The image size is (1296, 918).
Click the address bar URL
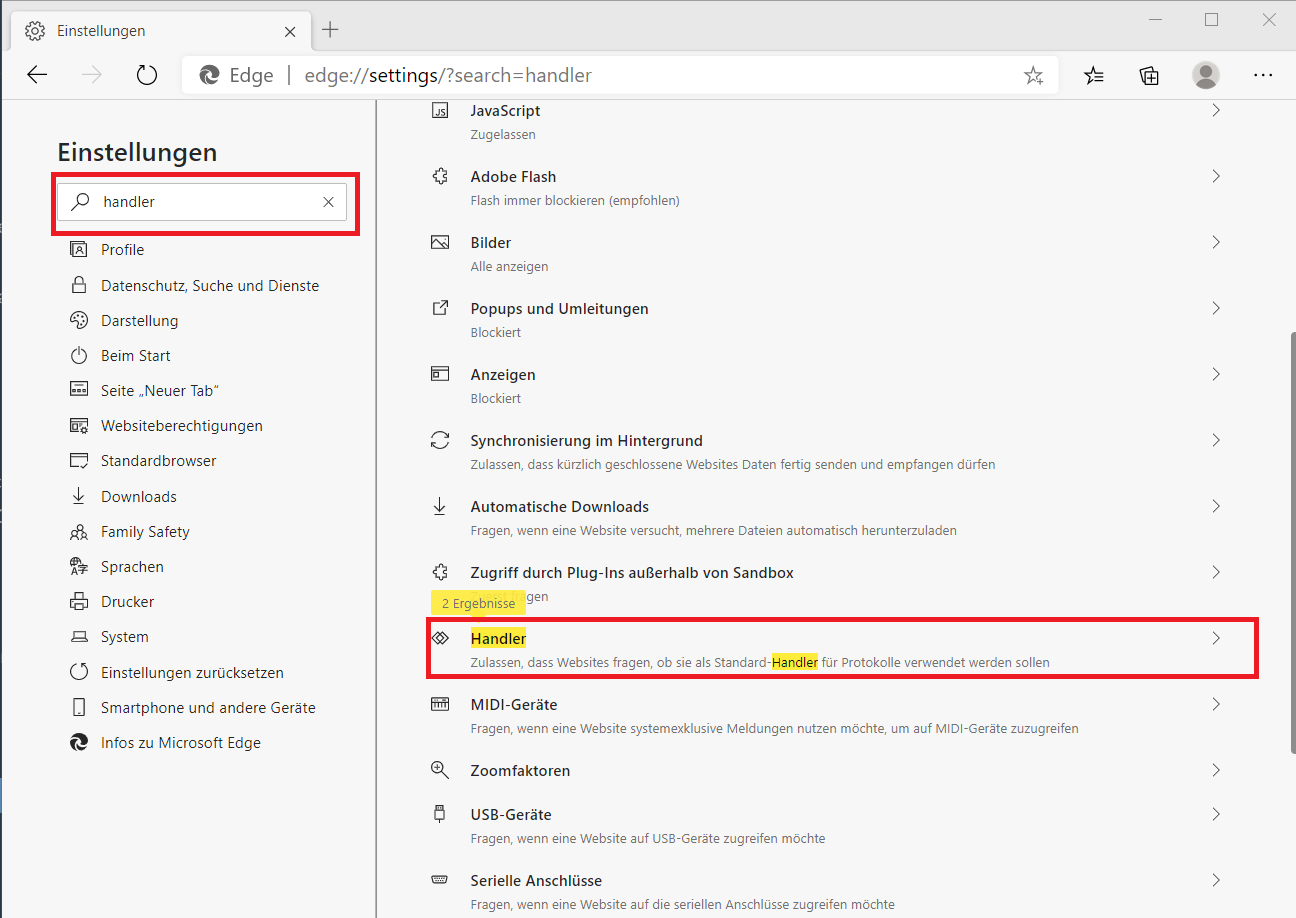pyautogui.click(x=448, y=76)
